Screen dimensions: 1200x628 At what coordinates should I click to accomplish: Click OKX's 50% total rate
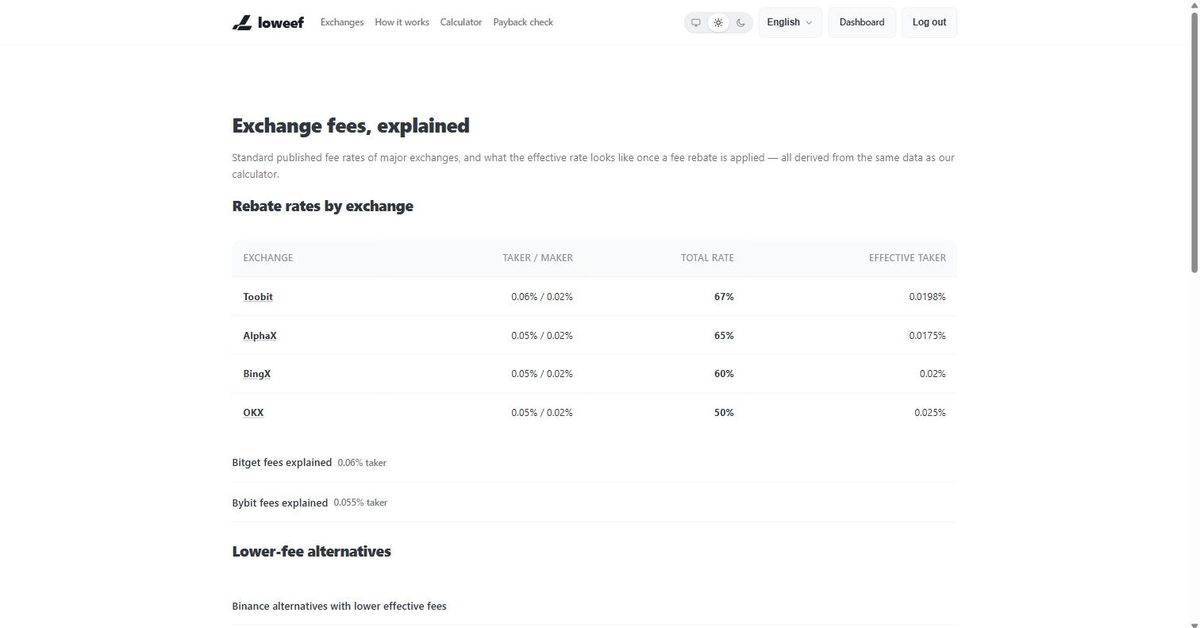click(x=724, y=413)
